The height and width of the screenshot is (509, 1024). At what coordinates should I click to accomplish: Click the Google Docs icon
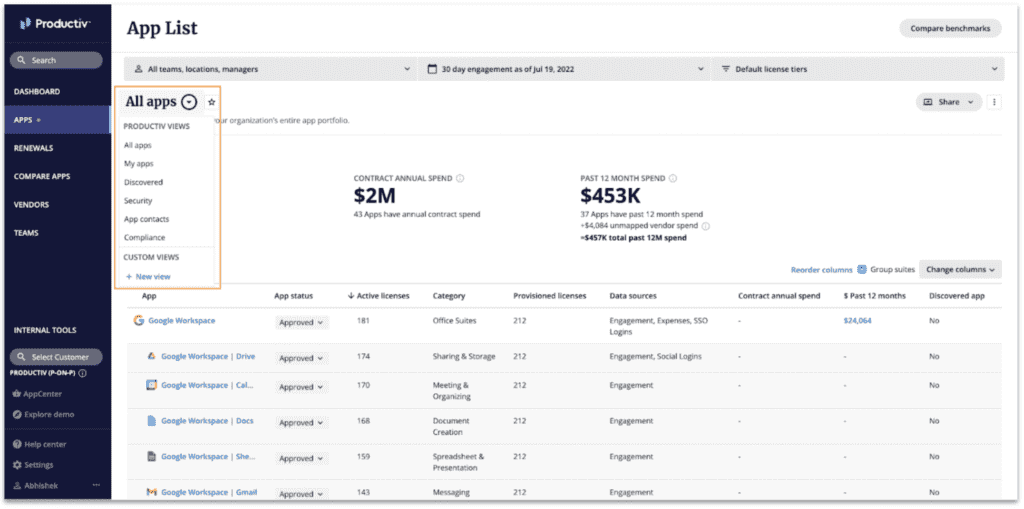(x=151, y=421)
